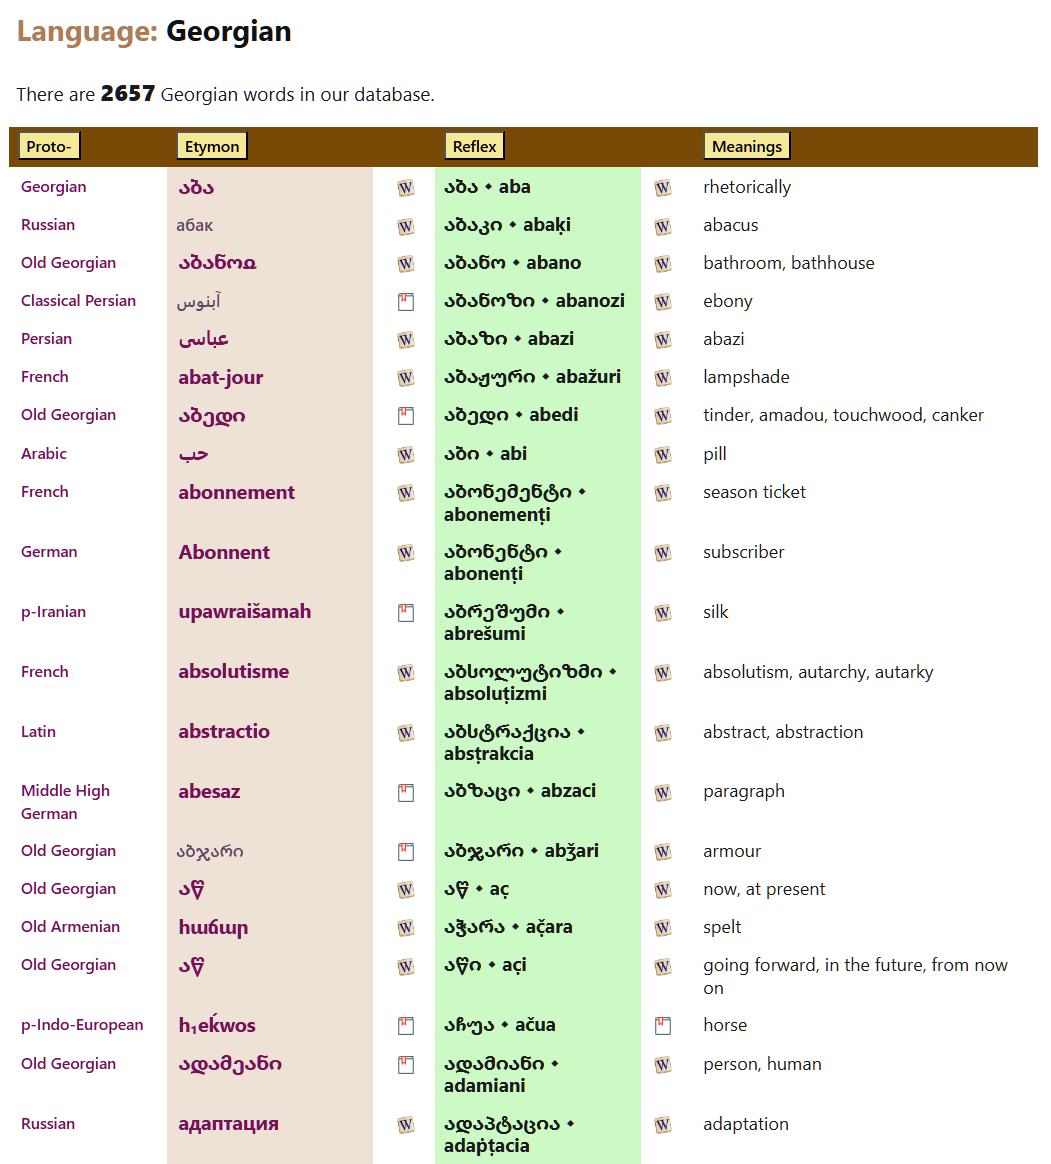
Task: Open Wiktionary icon beside etymon აბა
Action: point(405,188)
